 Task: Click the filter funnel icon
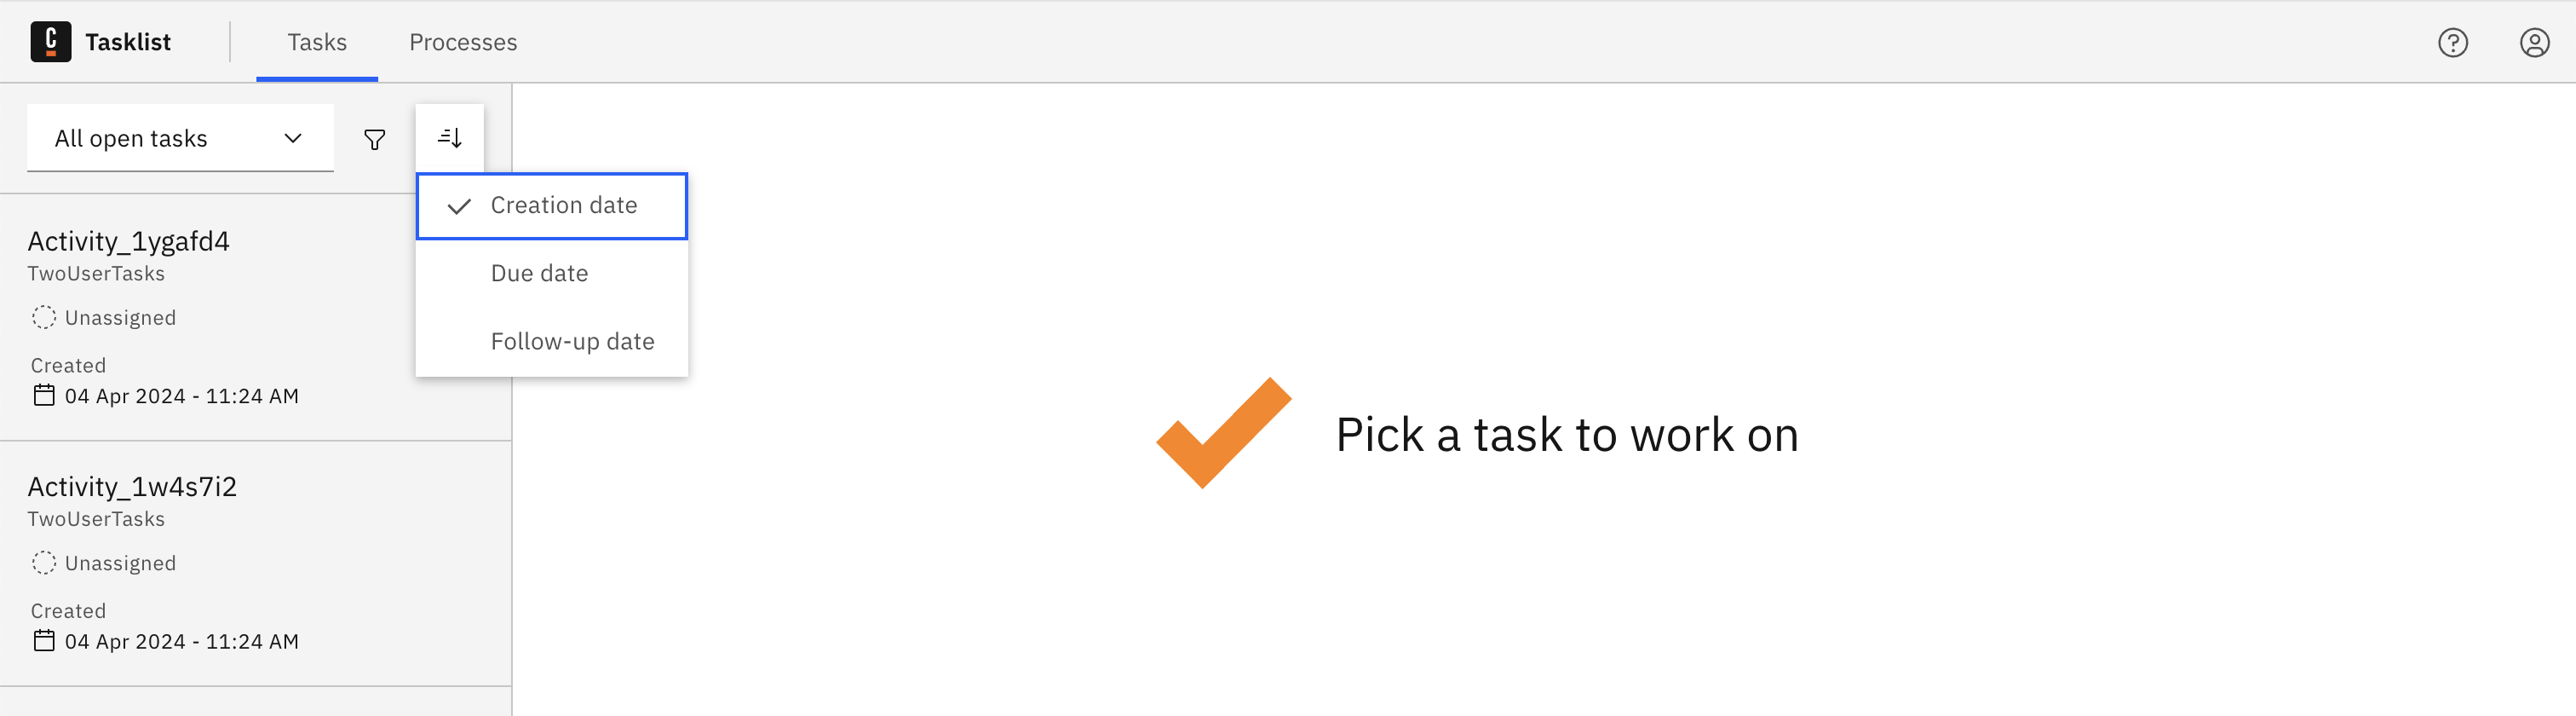tap(374, 139)
